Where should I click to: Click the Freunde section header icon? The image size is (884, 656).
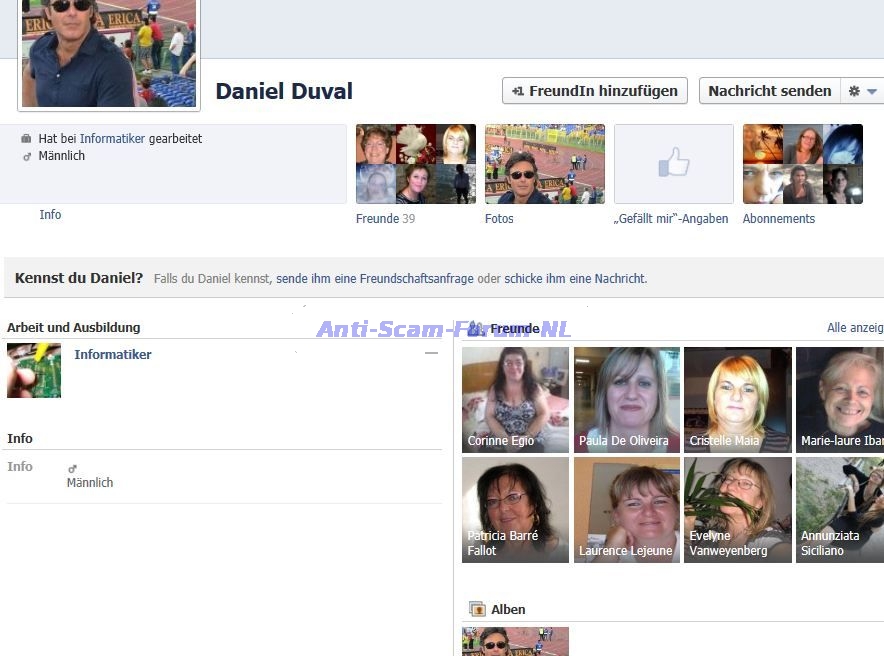coord(476,328)
